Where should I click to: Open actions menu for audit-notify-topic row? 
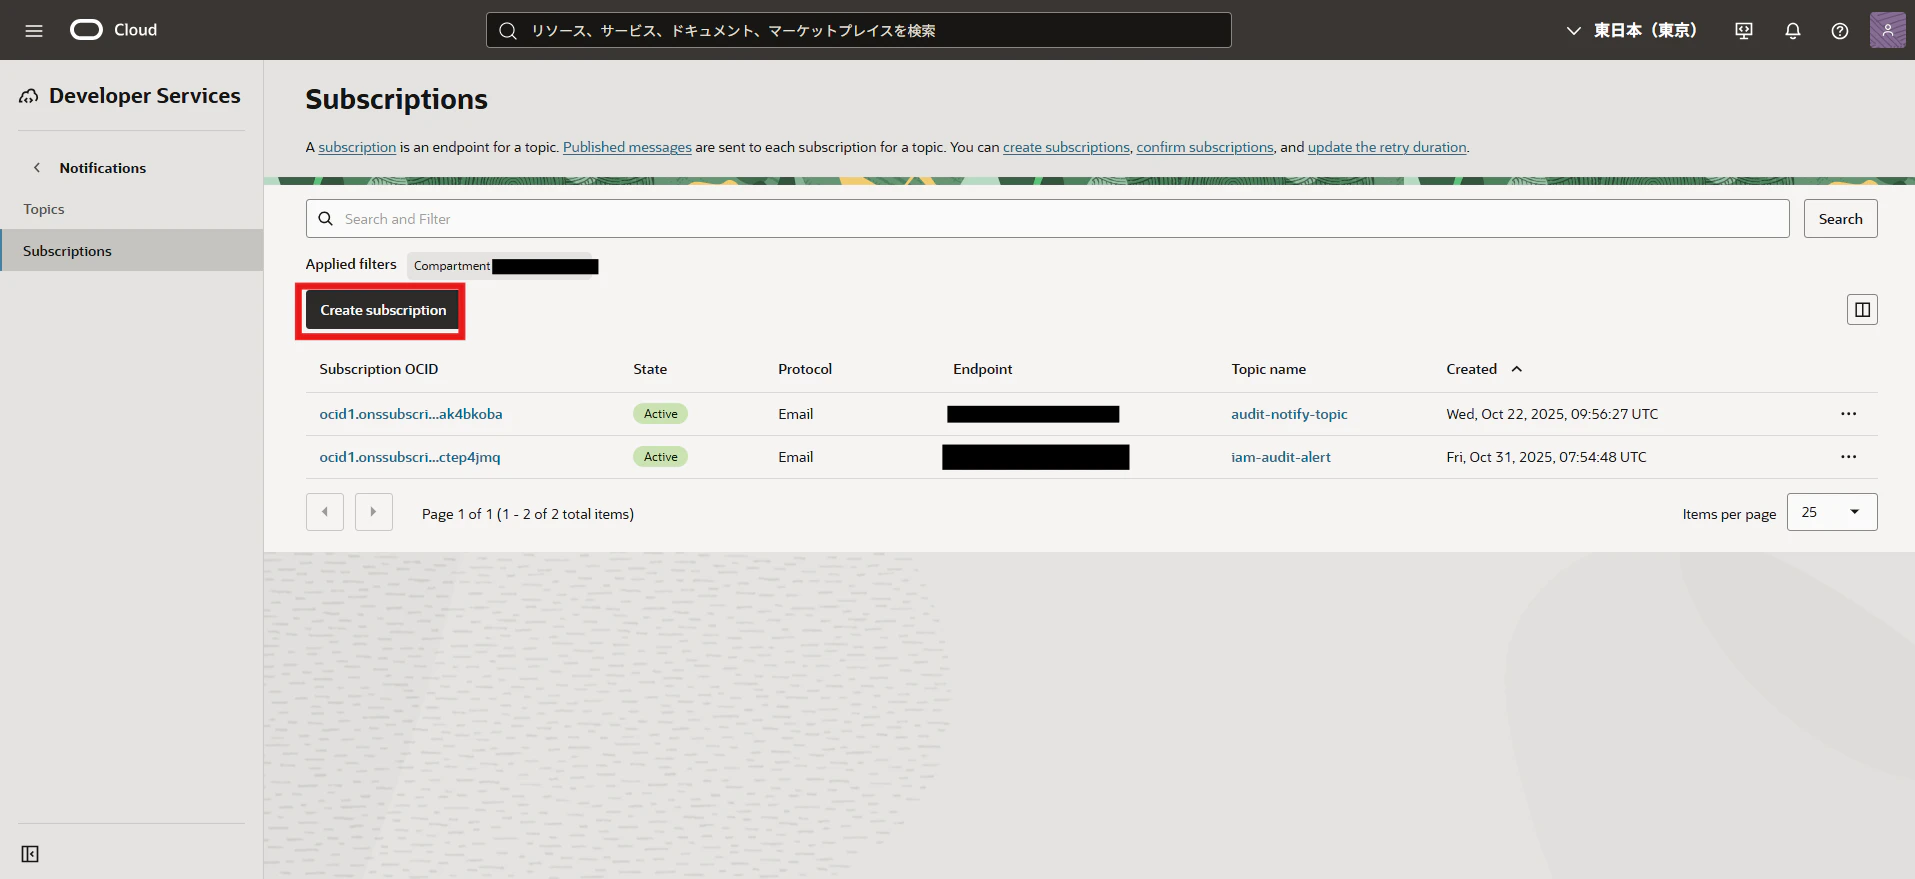(x=1849, y=414)
